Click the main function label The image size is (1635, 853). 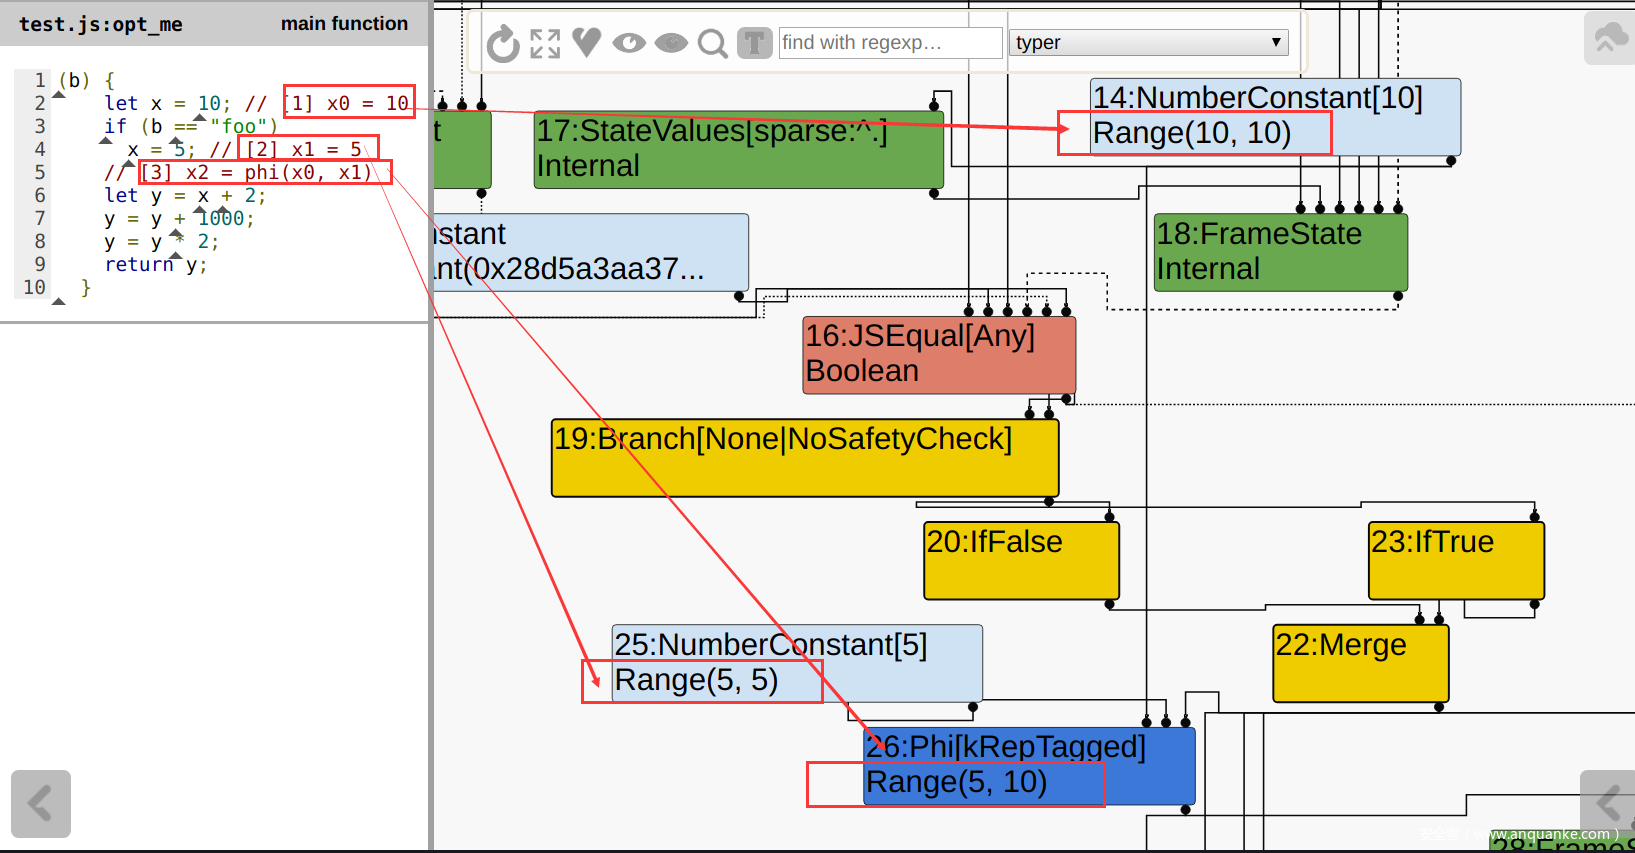[344, 24]
